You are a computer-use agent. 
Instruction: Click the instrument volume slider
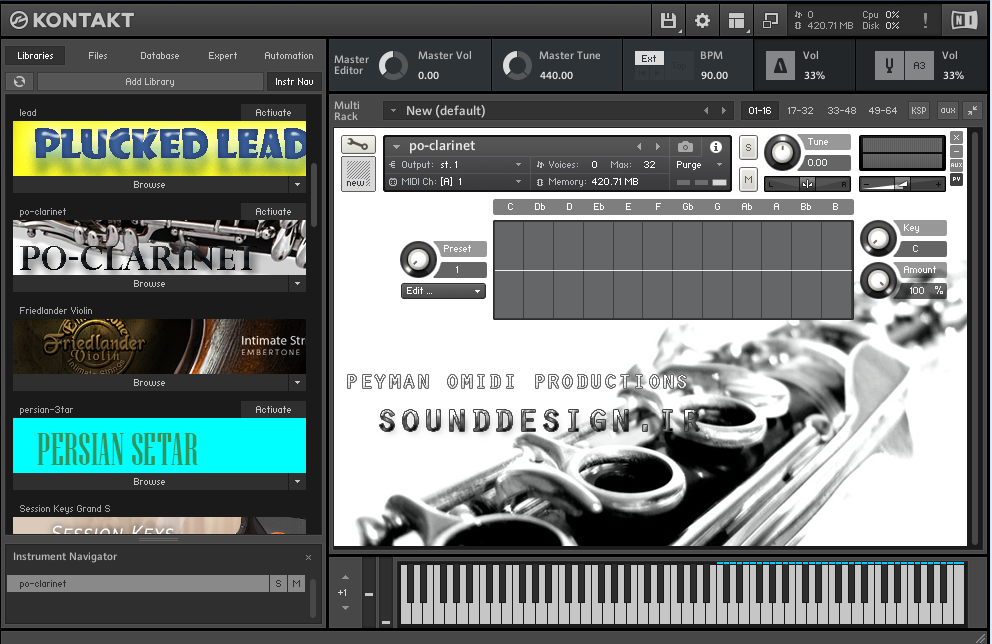click(x=902, y=184)
